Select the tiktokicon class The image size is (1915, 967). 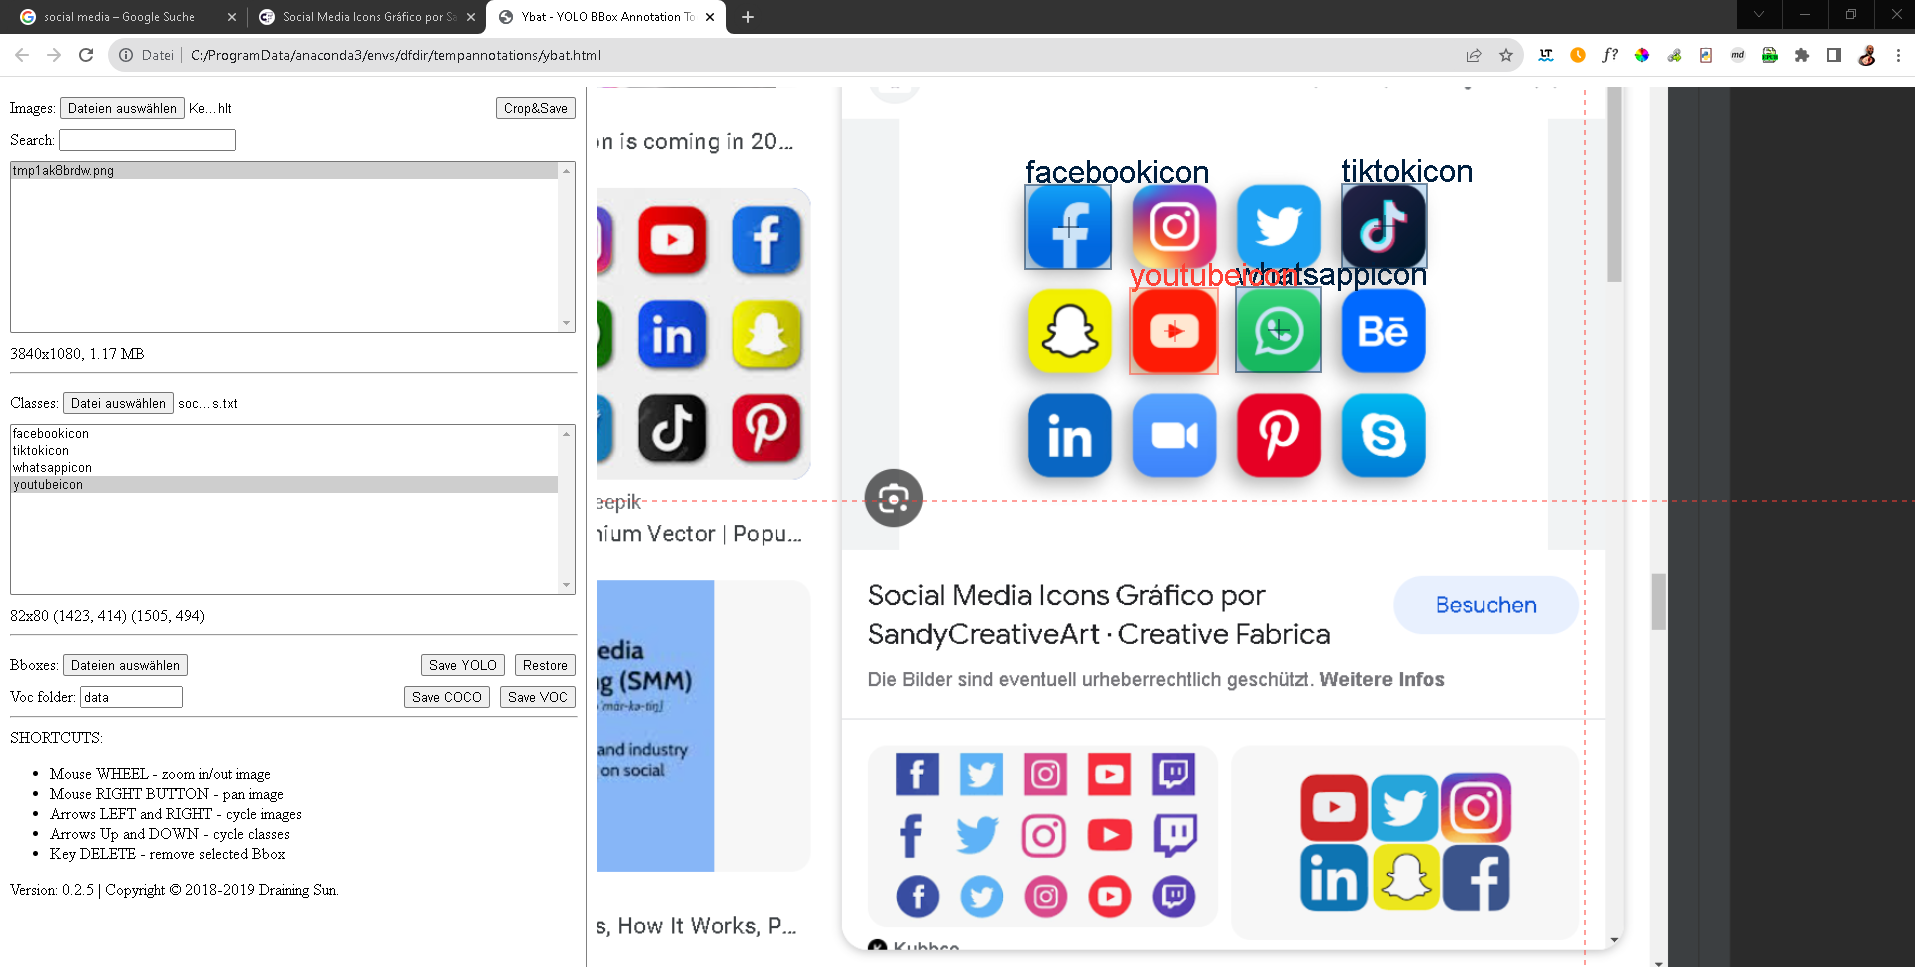pos(284,451)
